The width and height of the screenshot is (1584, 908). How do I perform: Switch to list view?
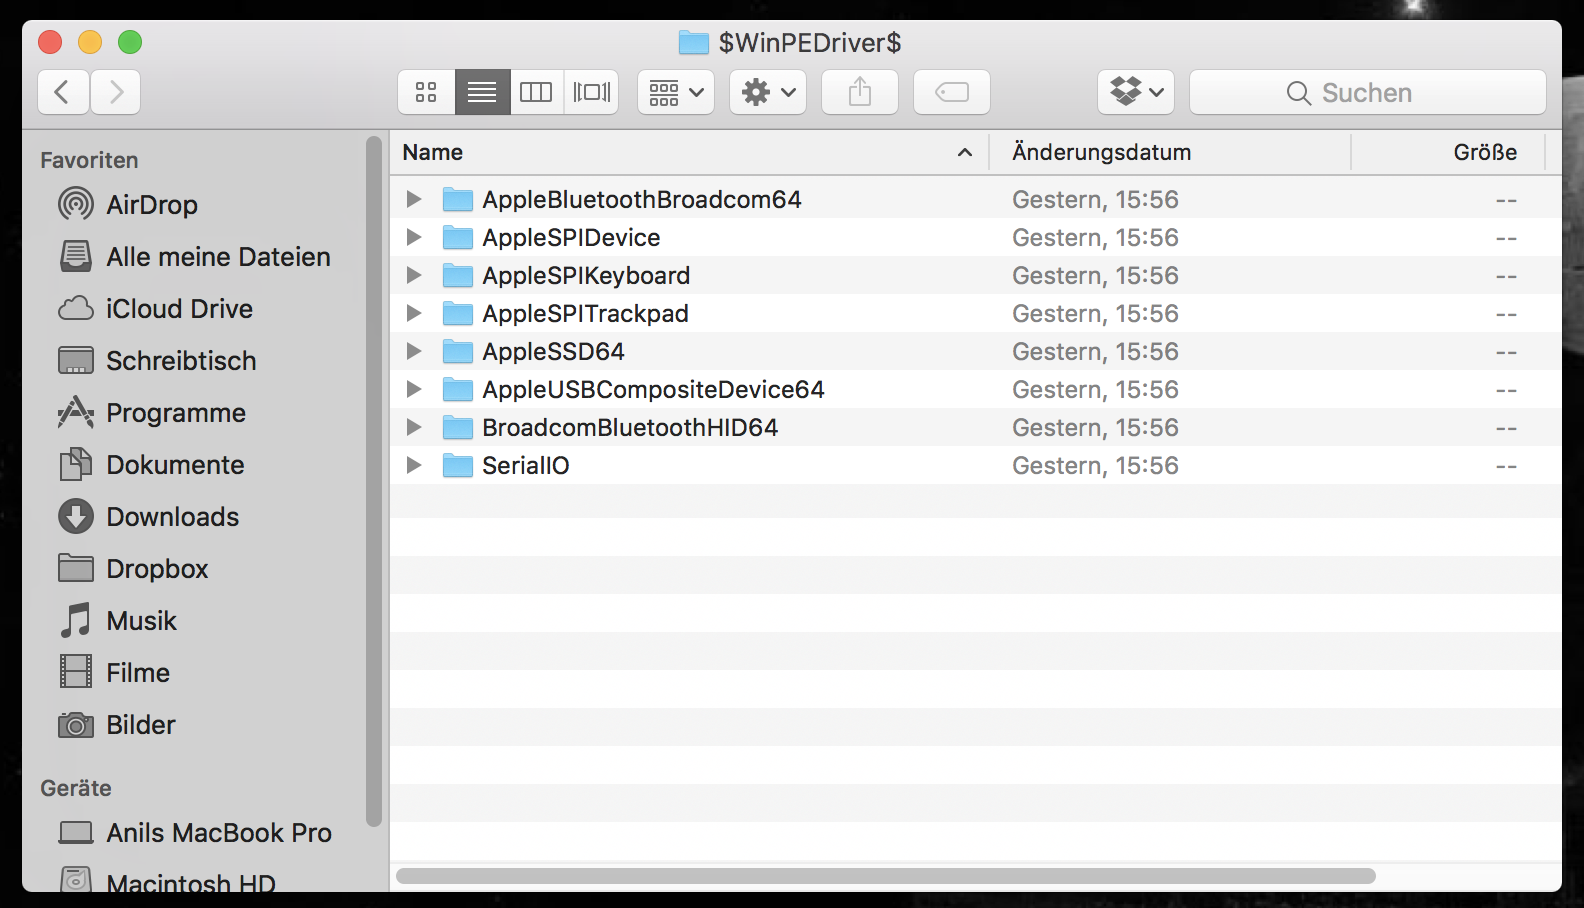coord(482,92)
